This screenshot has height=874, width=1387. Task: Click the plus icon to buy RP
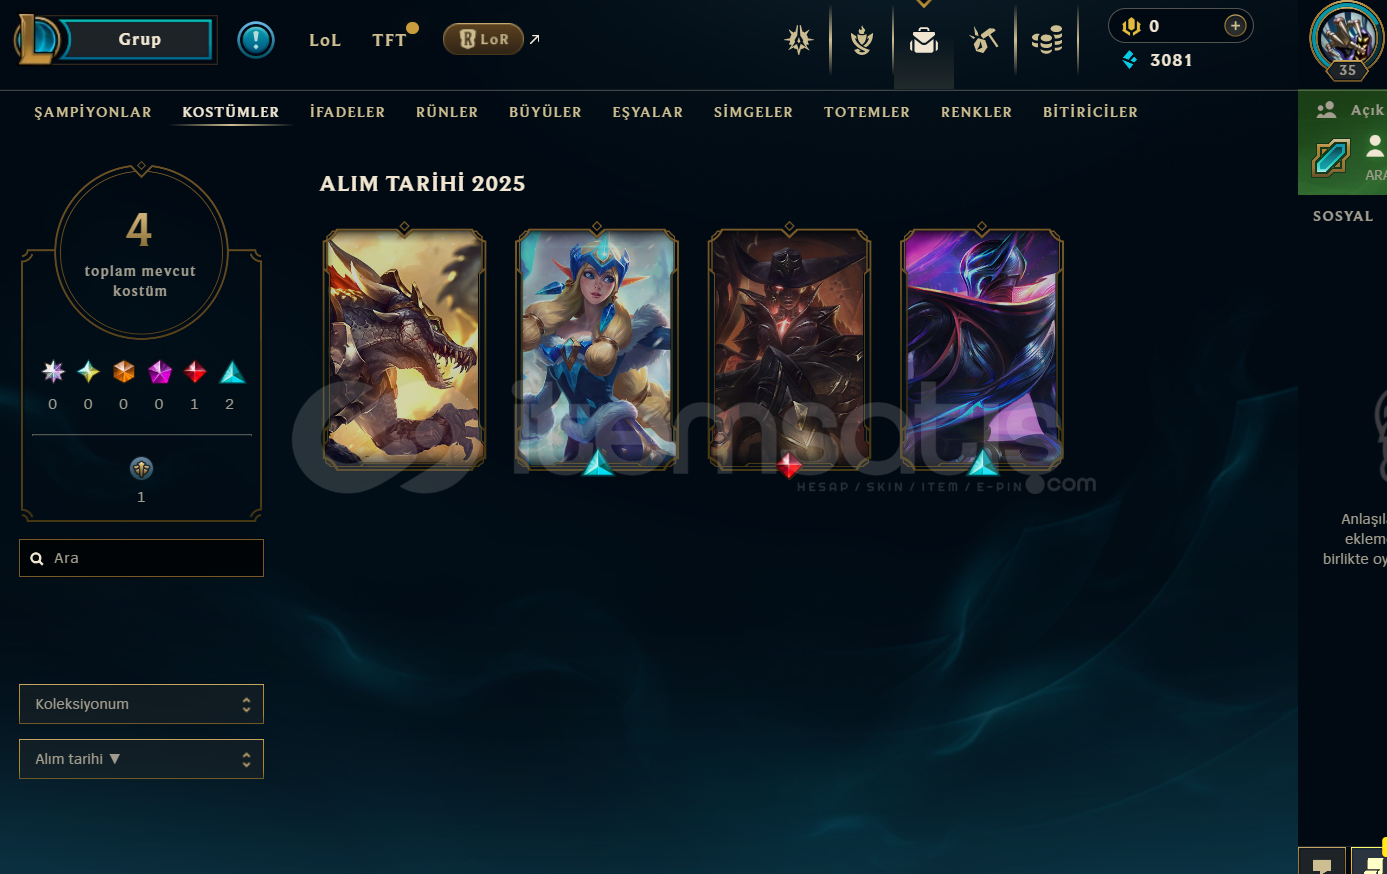click(1236, 26)
